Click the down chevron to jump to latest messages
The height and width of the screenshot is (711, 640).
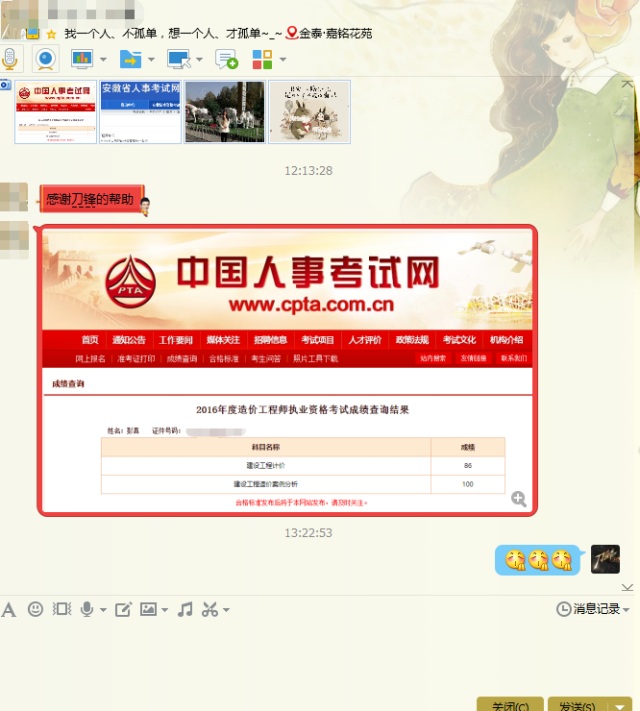click(627, 588)
